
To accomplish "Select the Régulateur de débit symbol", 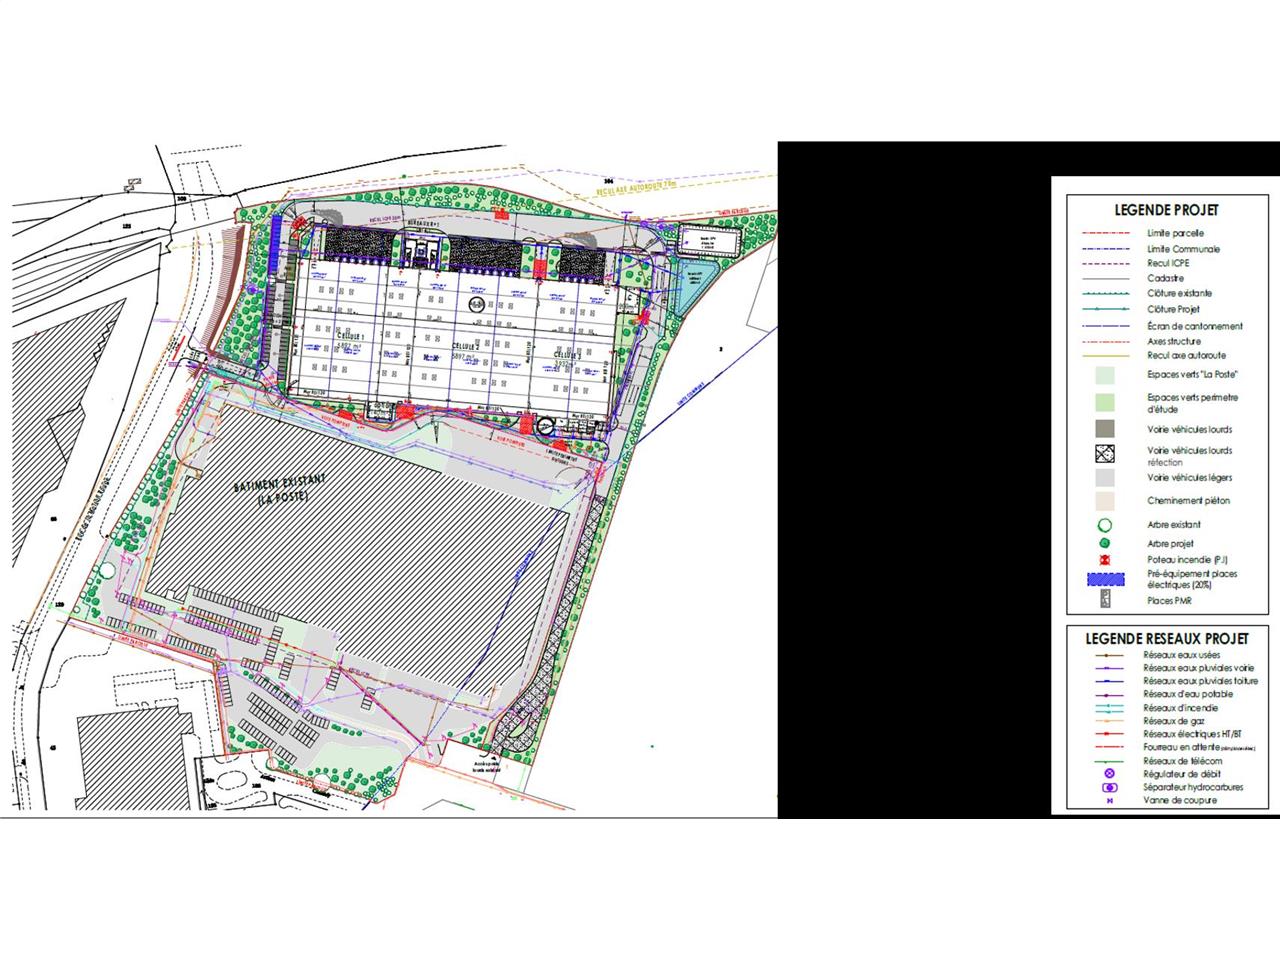I will click(1108, 774).
